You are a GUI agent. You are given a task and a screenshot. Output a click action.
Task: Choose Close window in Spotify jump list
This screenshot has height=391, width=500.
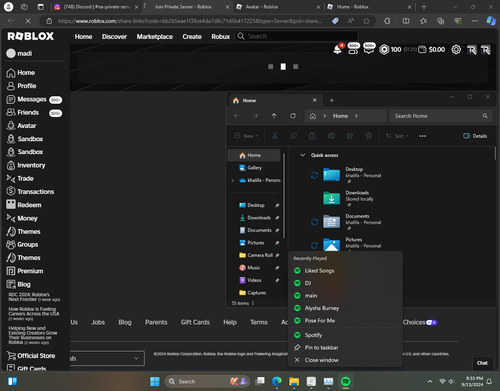click(345, 360)
